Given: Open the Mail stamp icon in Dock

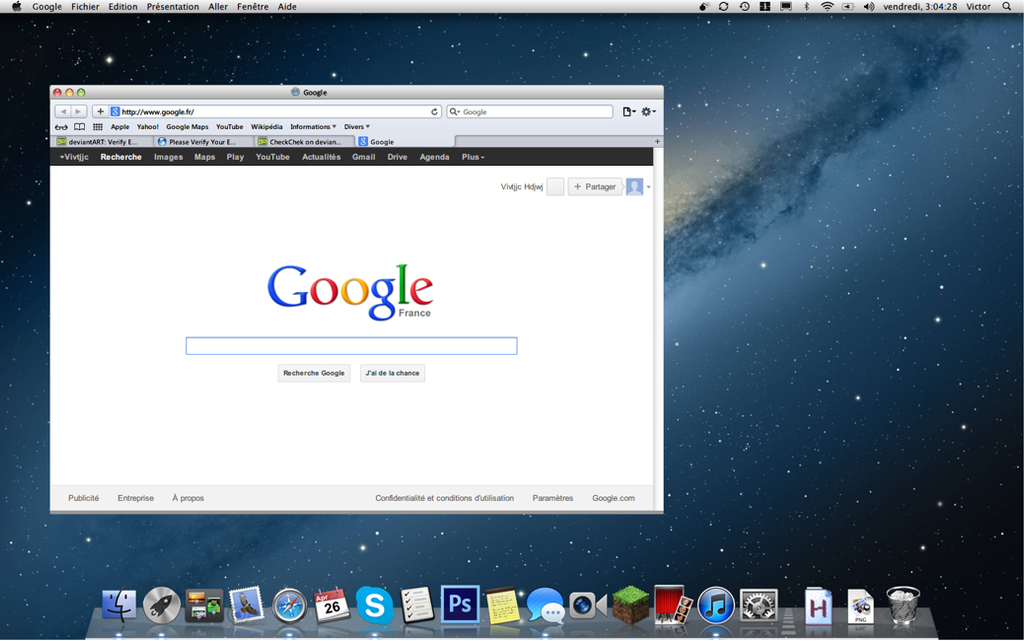Looking at the screenshot, I should [x=246, y=605].
